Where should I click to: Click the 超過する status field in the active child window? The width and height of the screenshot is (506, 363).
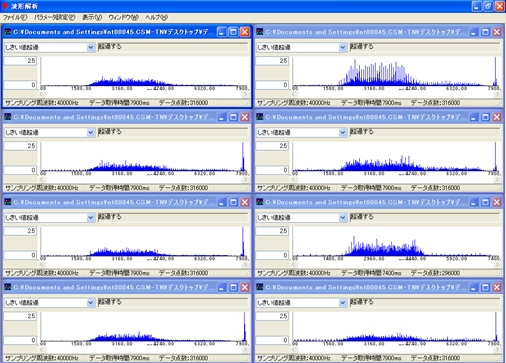[x=173, y=47]
